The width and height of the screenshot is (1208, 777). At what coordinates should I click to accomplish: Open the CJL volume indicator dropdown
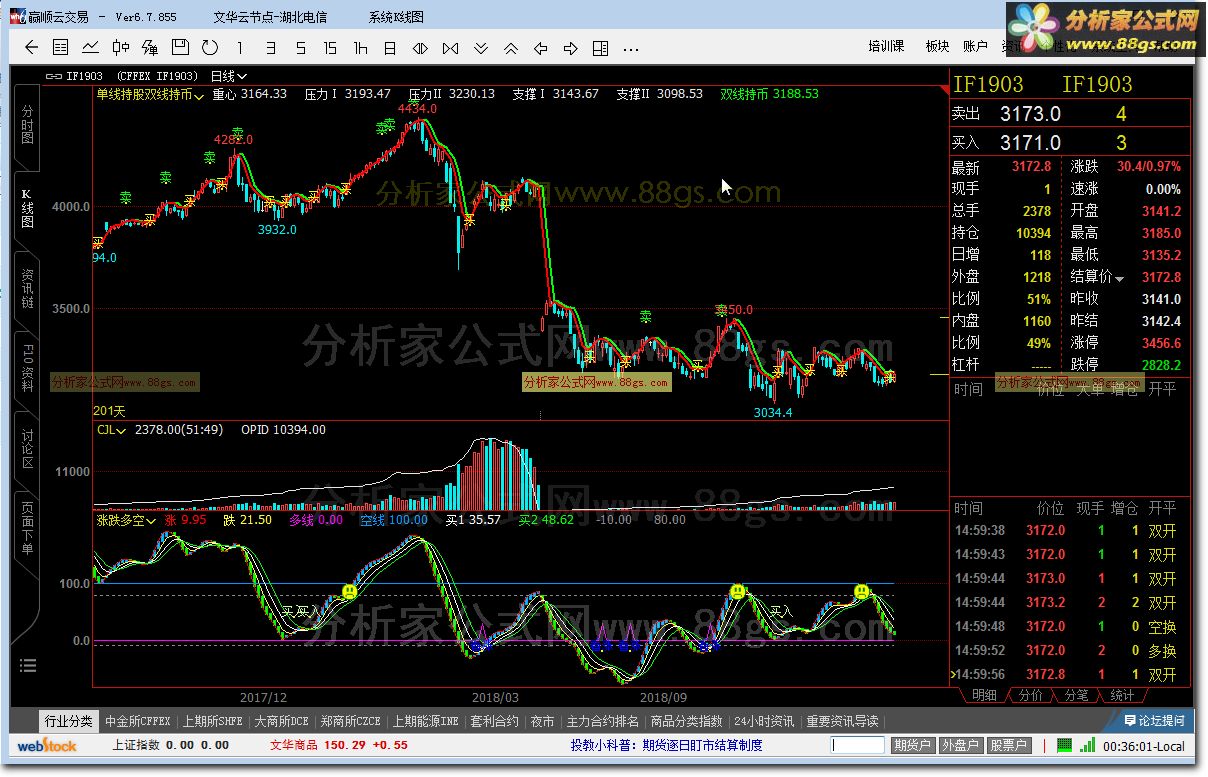click(111, 430)
